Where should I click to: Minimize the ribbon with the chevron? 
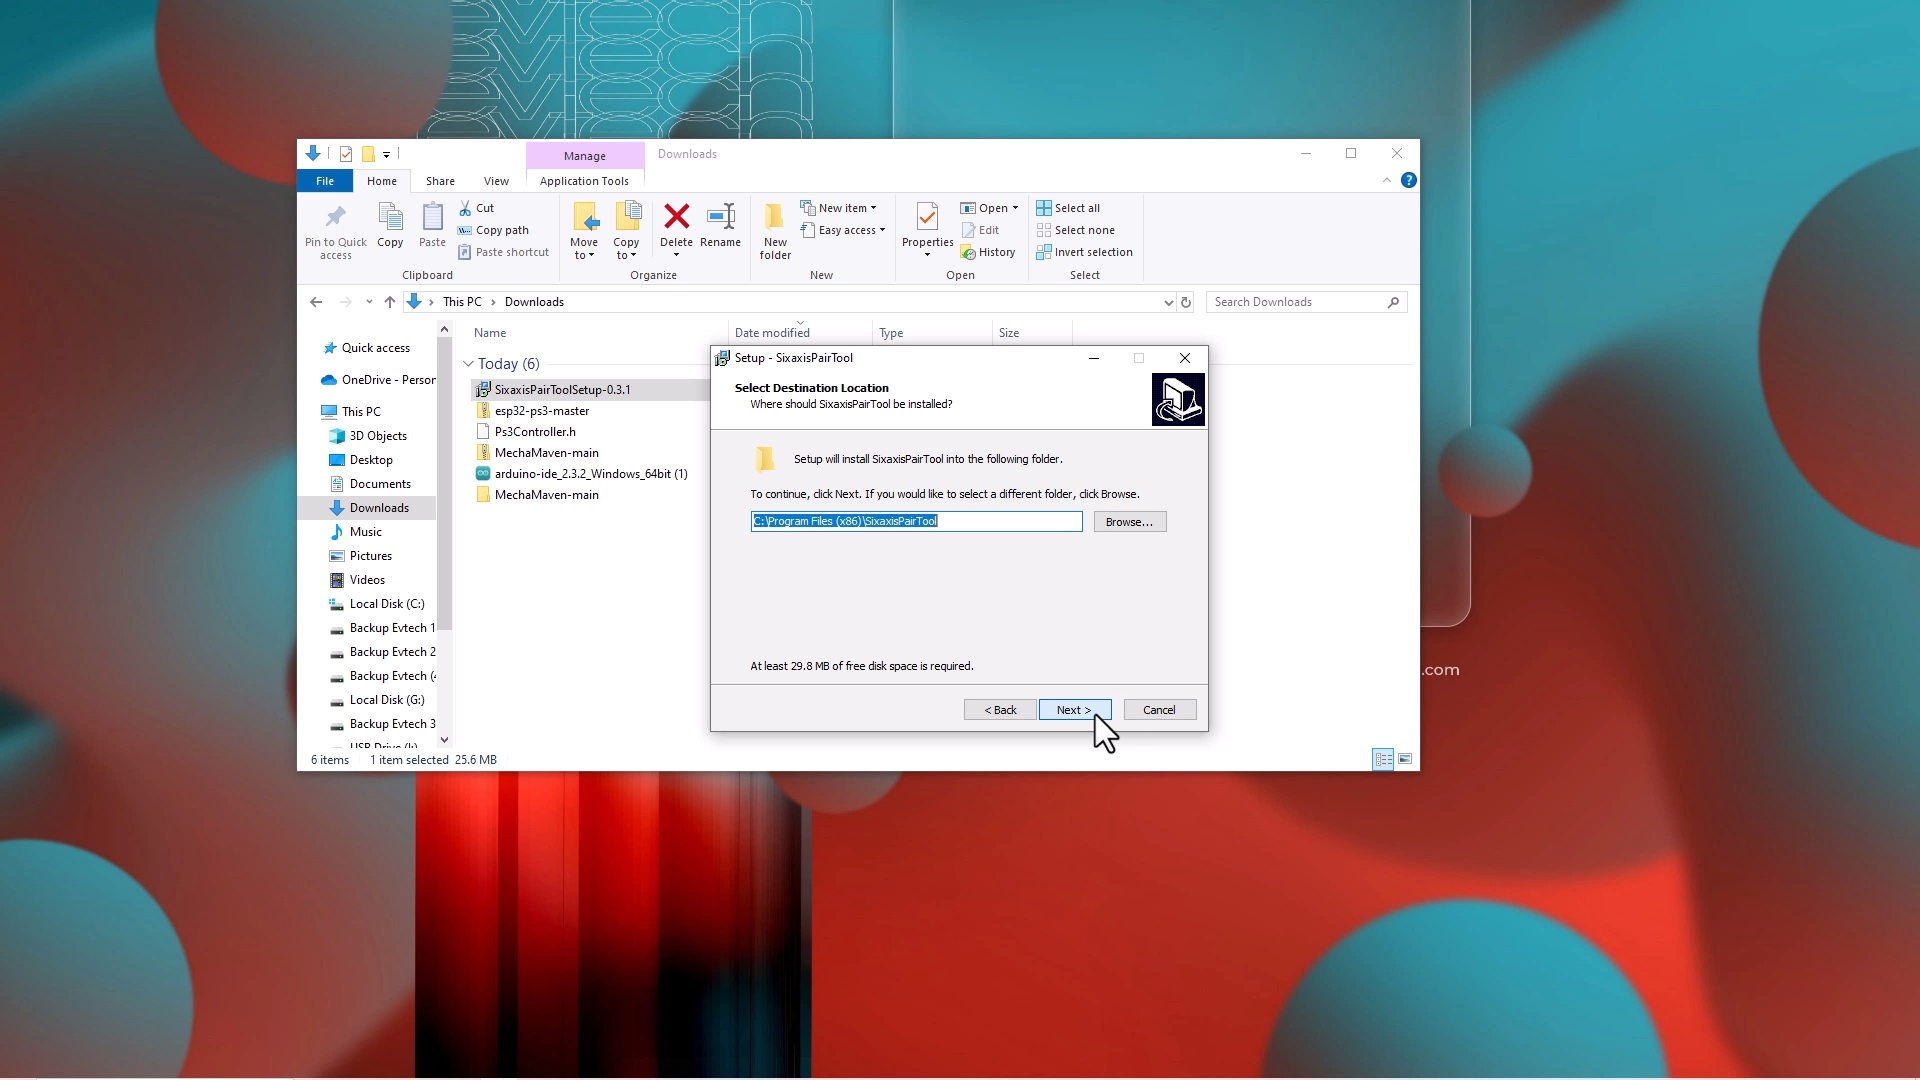tap(1386, 180)
